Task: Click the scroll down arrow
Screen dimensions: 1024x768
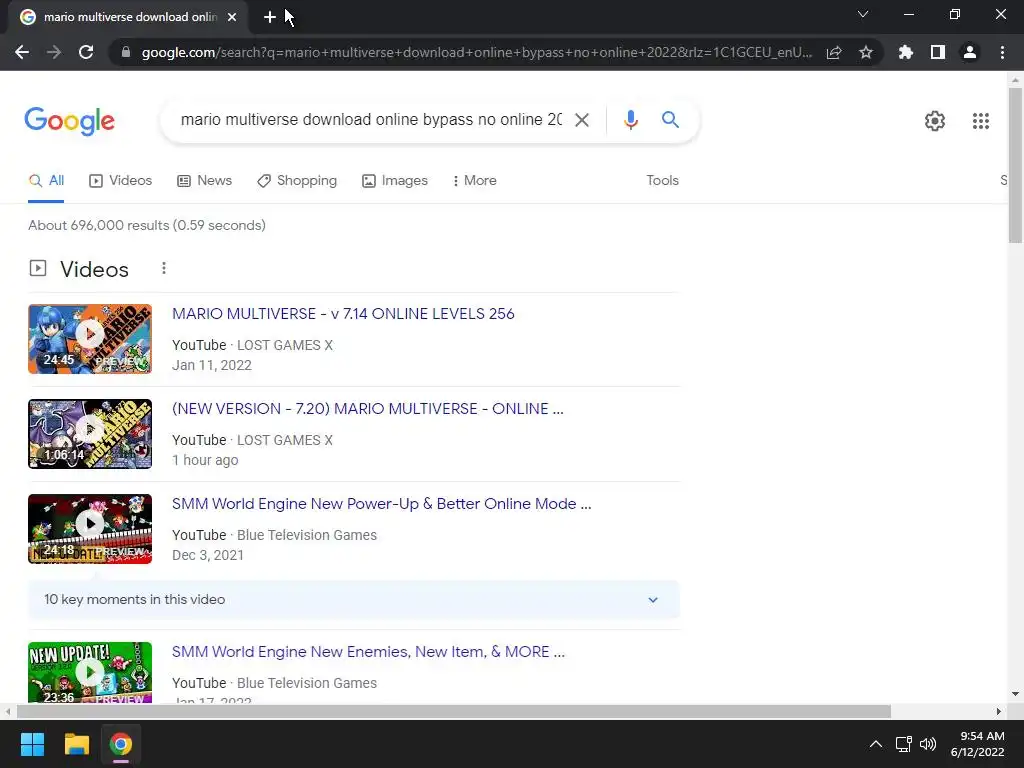Action: (1015, 694)
